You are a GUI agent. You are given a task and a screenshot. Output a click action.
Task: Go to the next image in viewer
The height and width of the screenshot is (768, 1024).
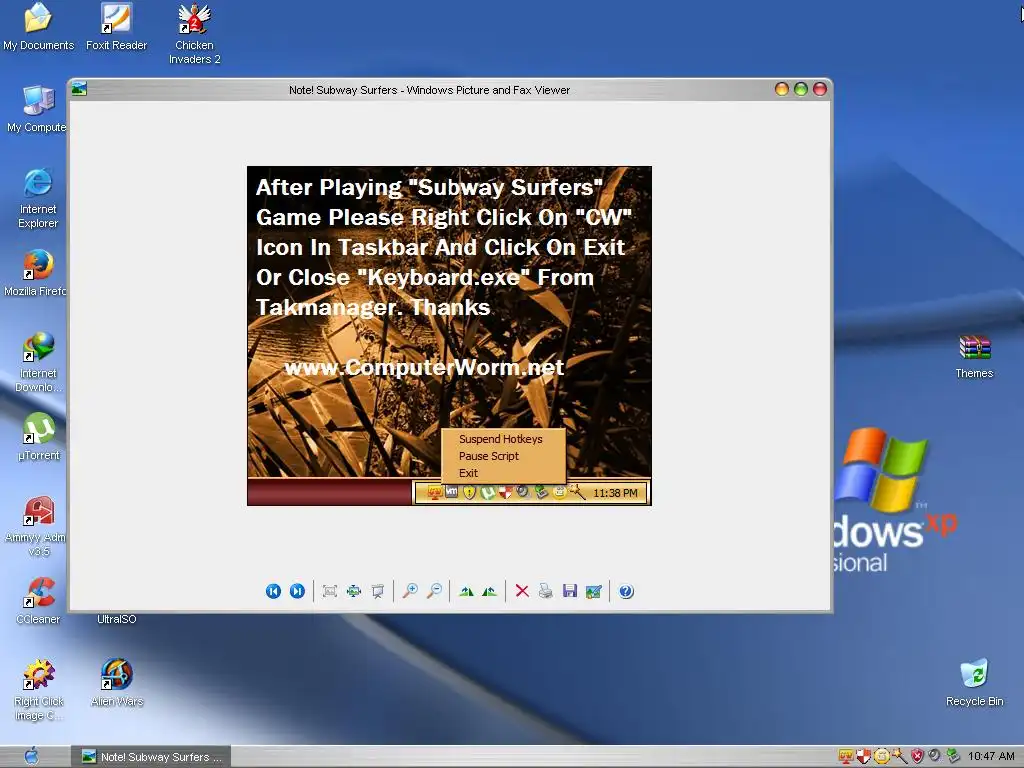coord(297,592)
